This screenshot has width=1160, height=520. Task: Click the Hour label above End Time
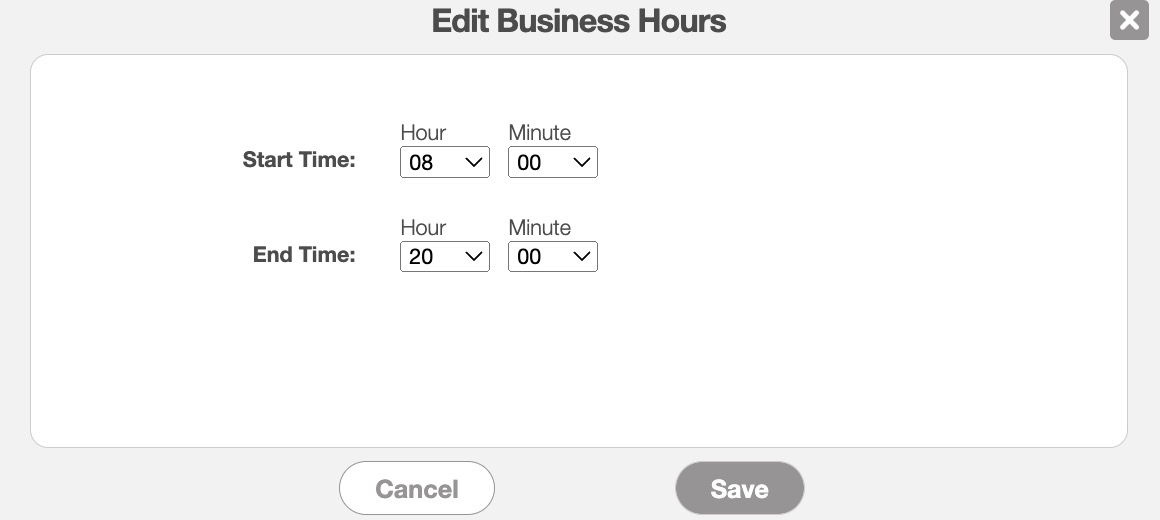[x=423, y=228]
